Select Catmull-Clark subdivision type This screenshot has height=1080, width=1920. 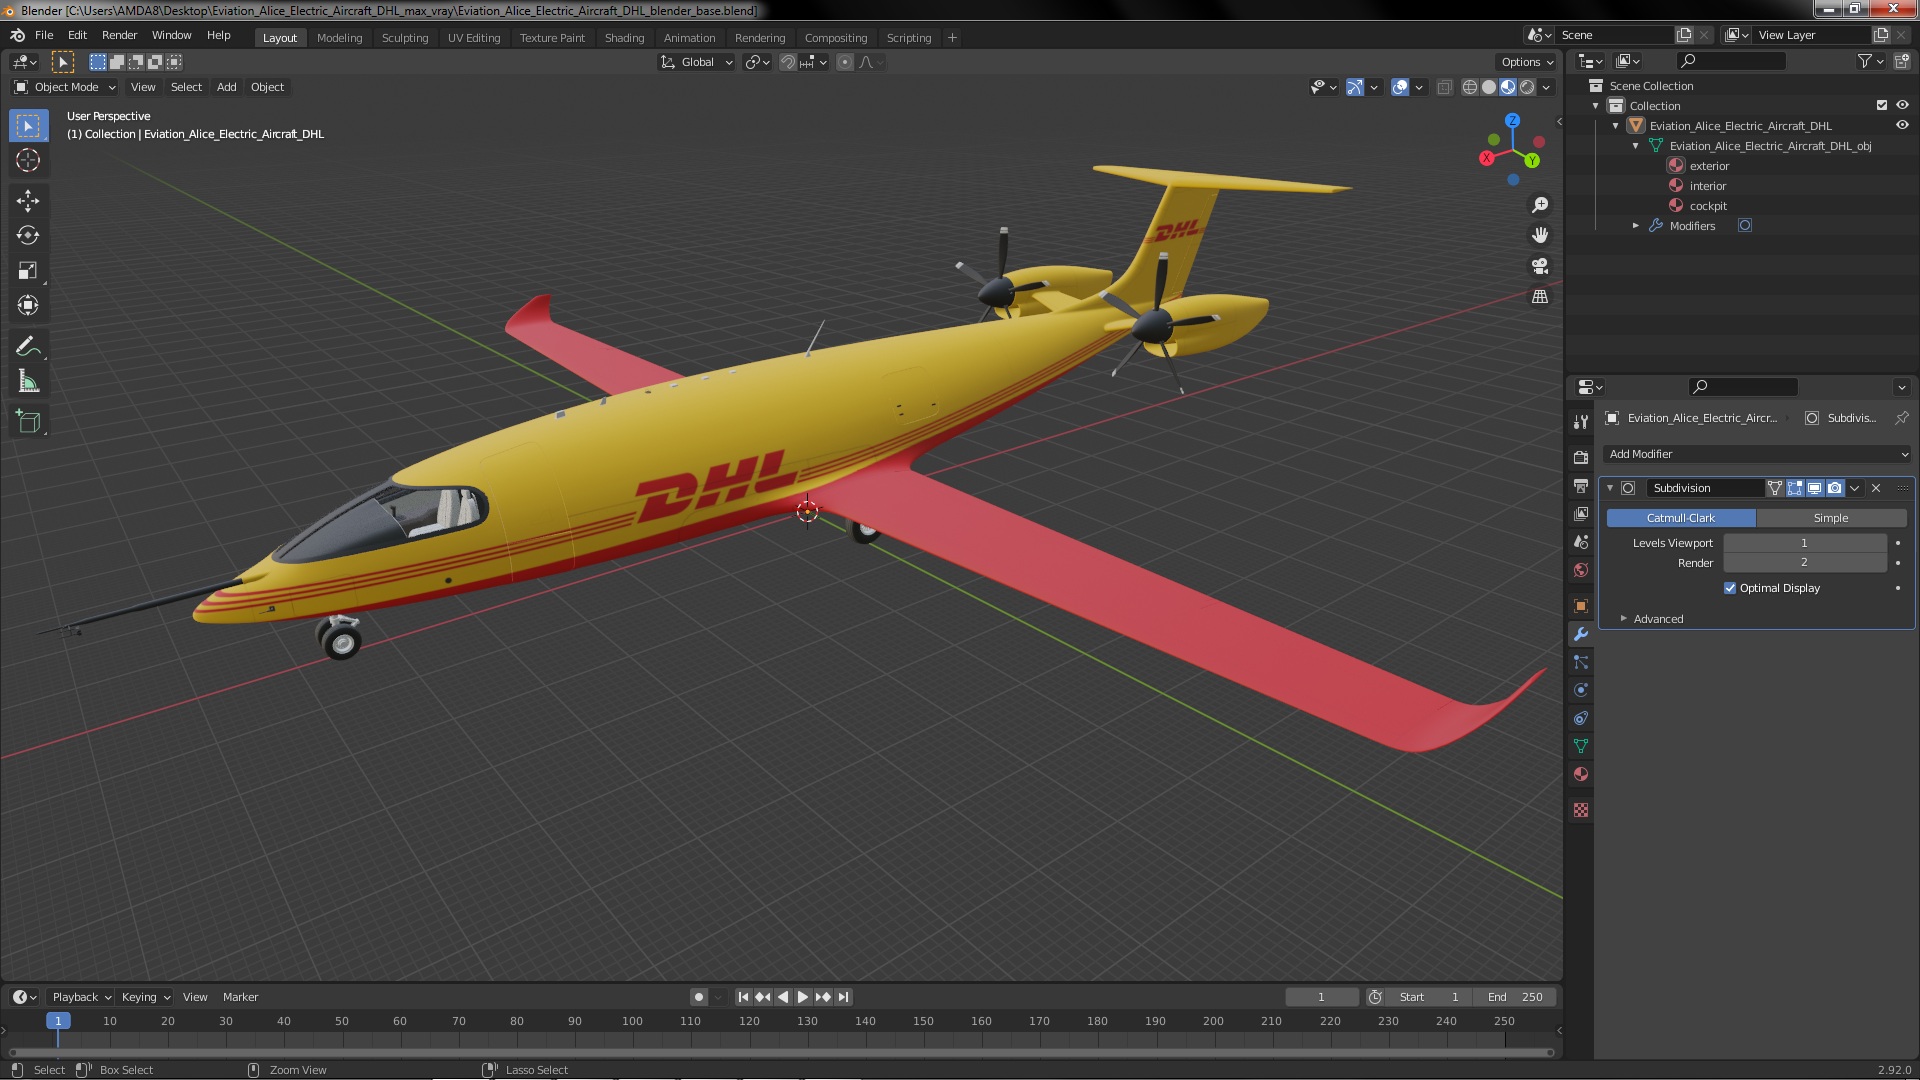[1681, 518]
